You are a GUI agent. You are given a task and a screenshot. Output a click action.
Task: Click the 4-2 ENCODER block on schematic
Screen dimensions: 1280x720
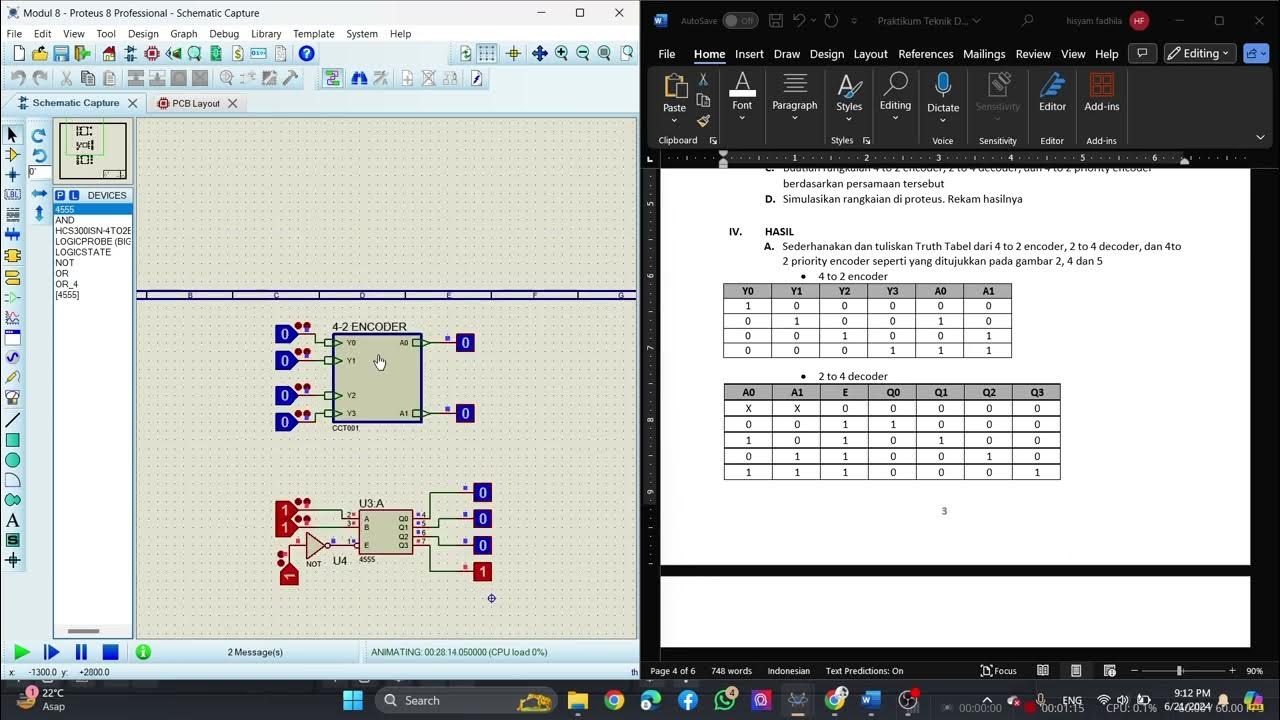point(377,378)
